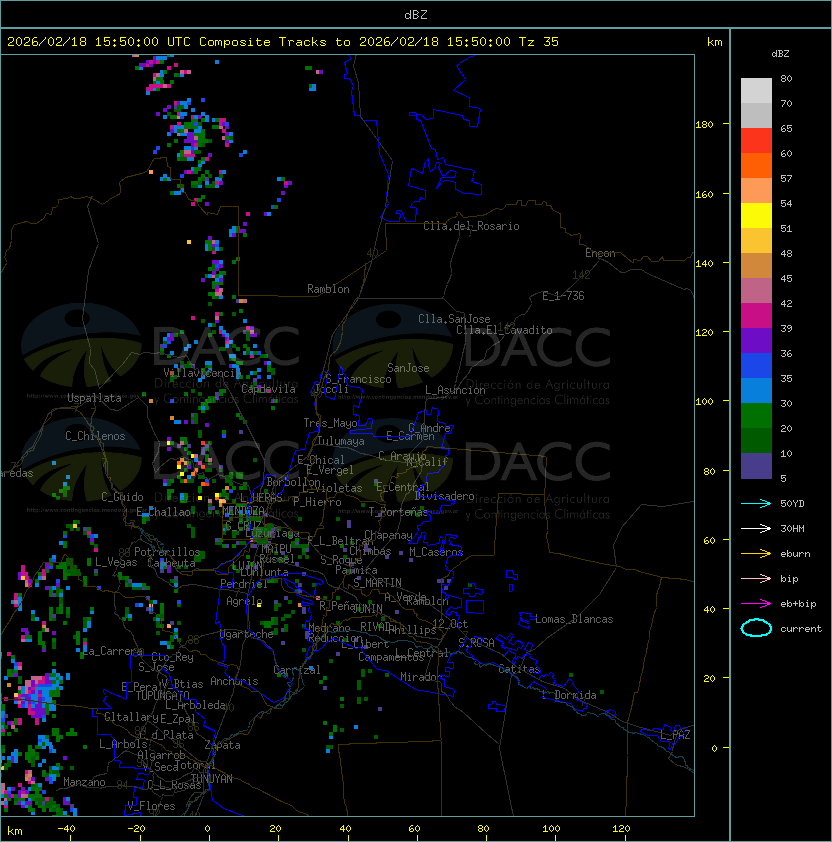Click the cyan 50YD arrow symbol
Image resolution: width=832 pixels, height=842 pixels.
756,504
